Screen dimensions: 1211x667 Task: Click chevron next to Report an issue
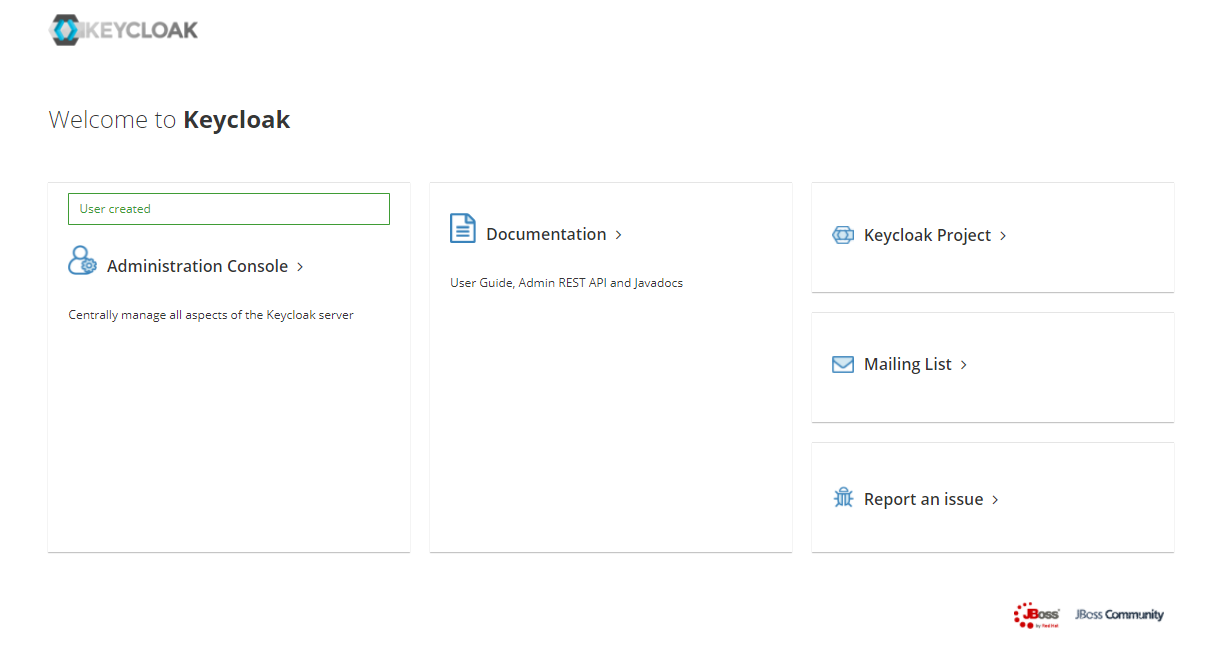[x=995, y=500]
